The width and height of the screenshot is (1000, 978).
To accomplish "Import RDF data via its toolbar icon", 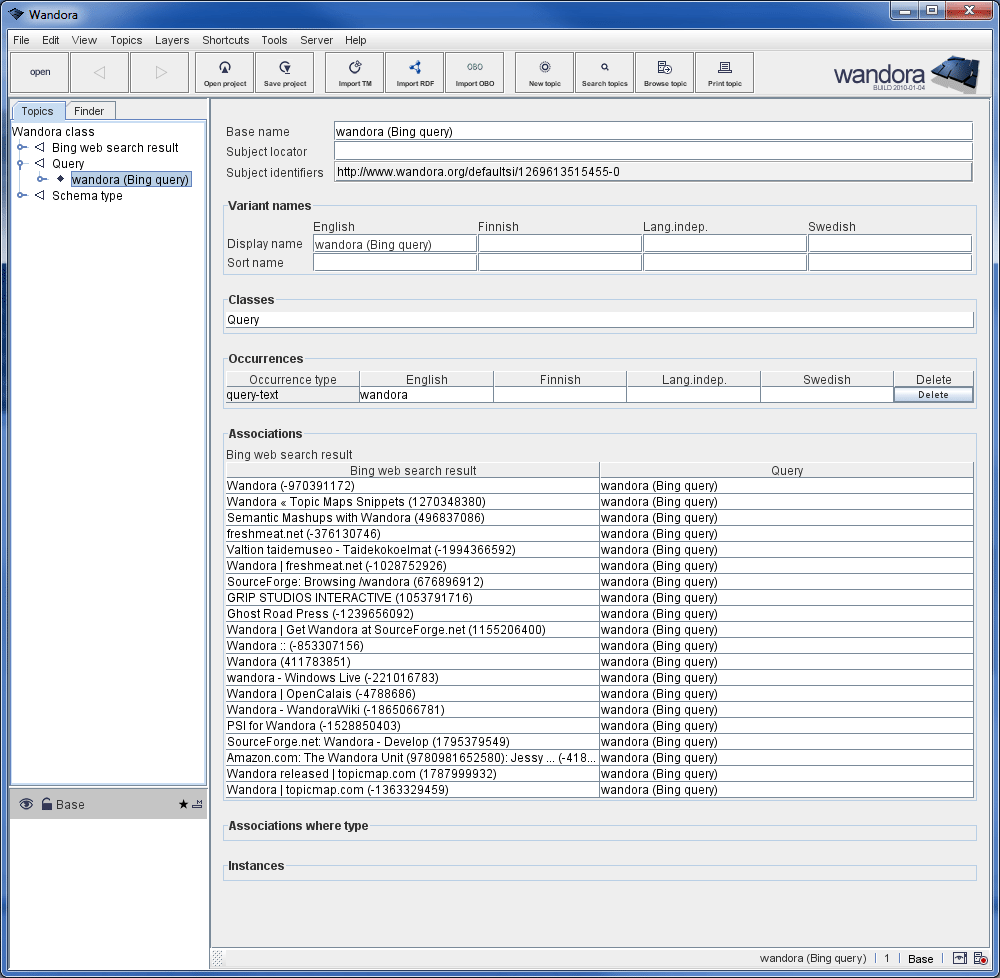I will coord(414,72).
